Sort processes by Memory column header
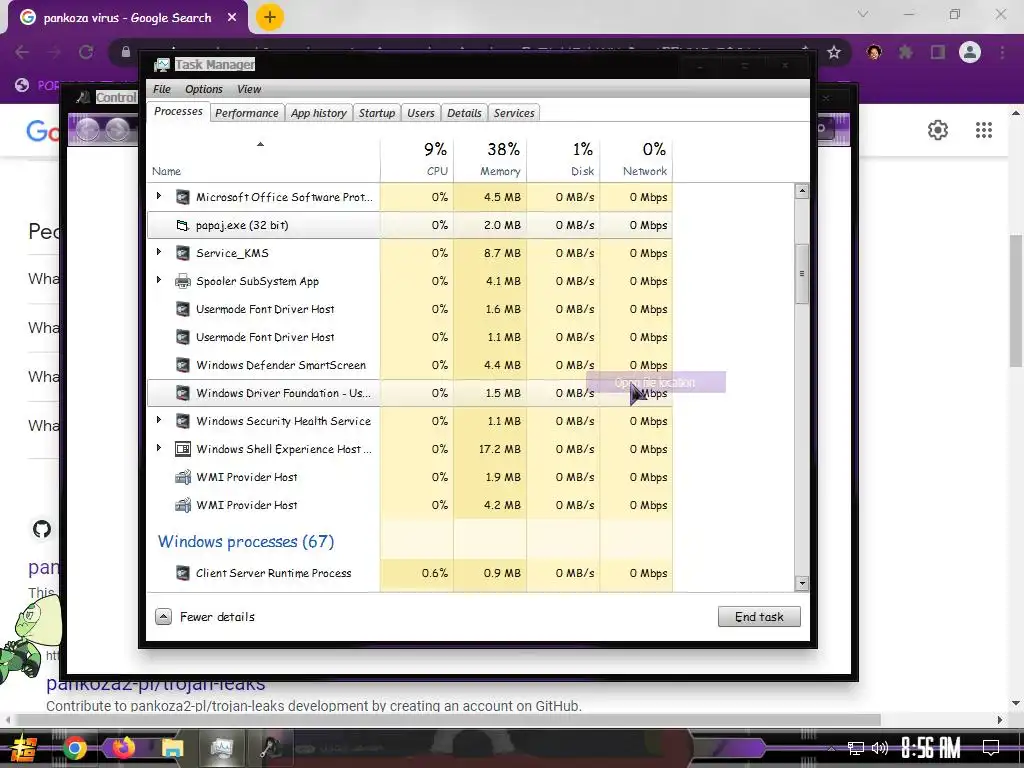The height and width of the screenshot is (768, 1024). click(490, 159)
